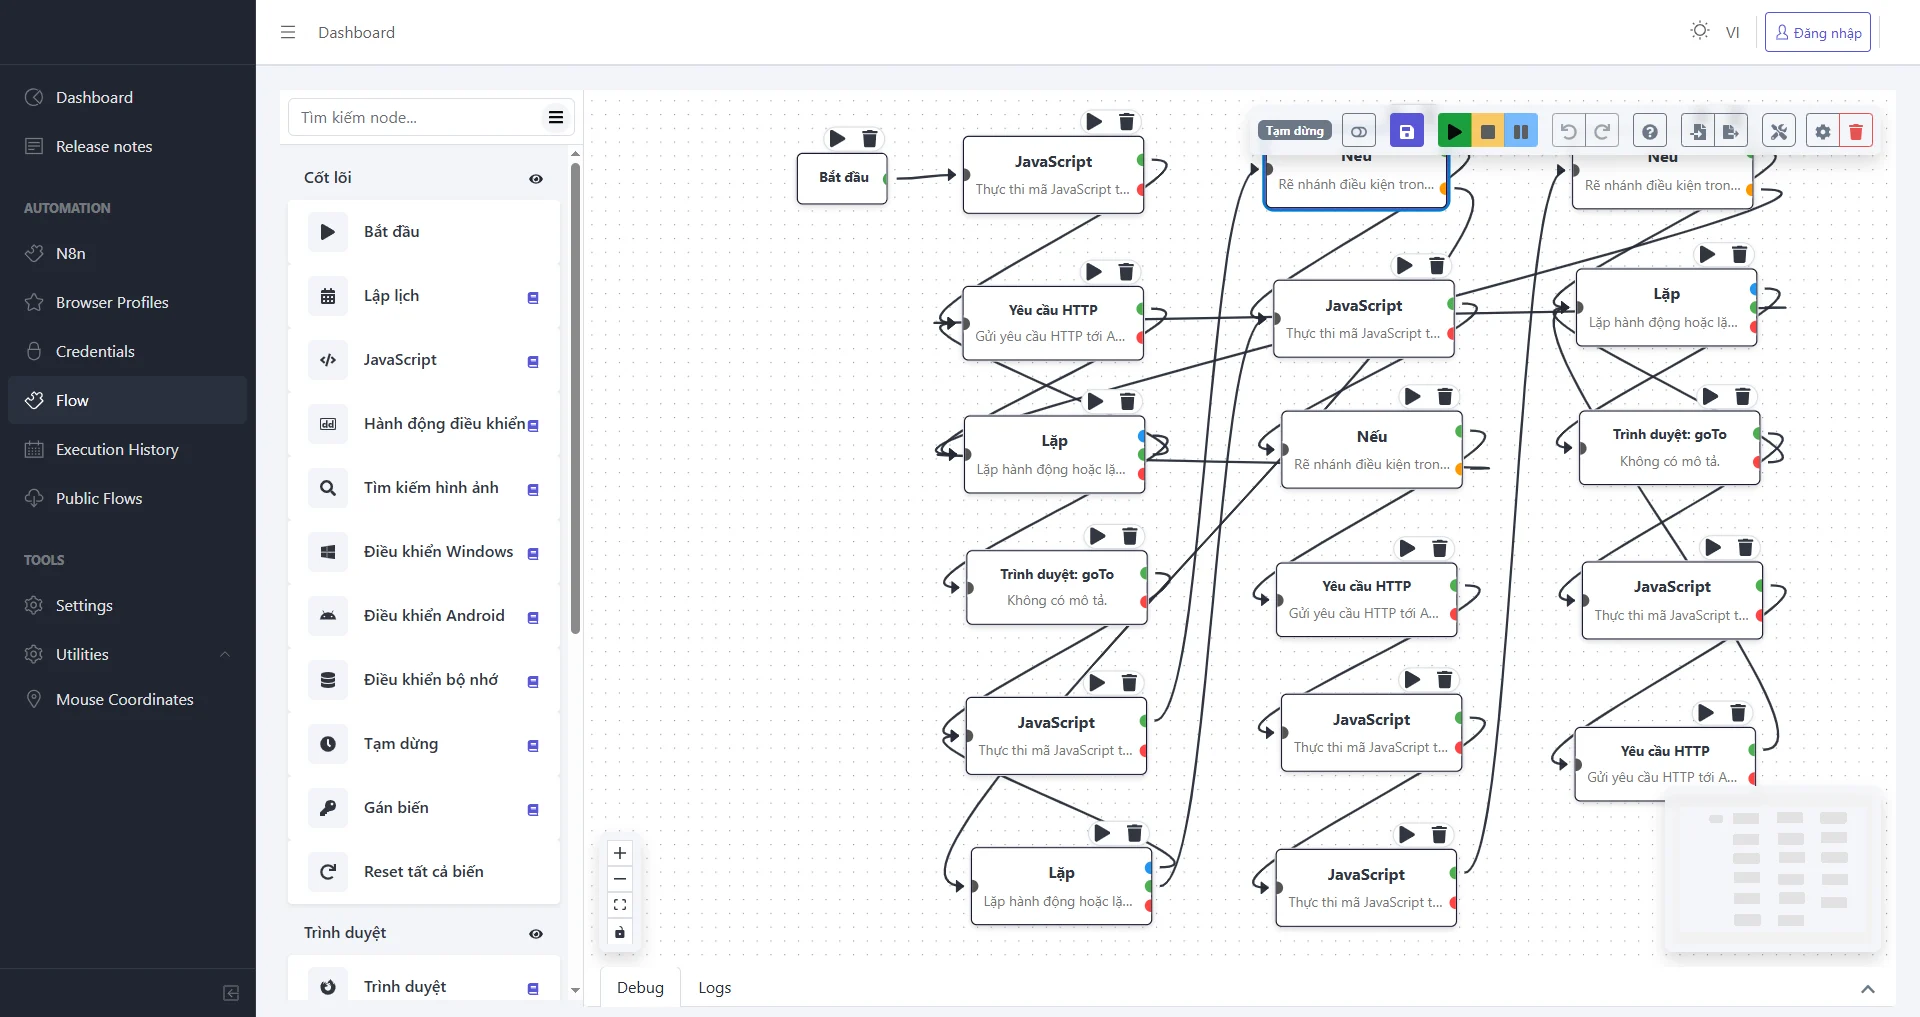1920x1017 pixels.
Task: Save the flow with the purple save icon
Action: 1406,131
